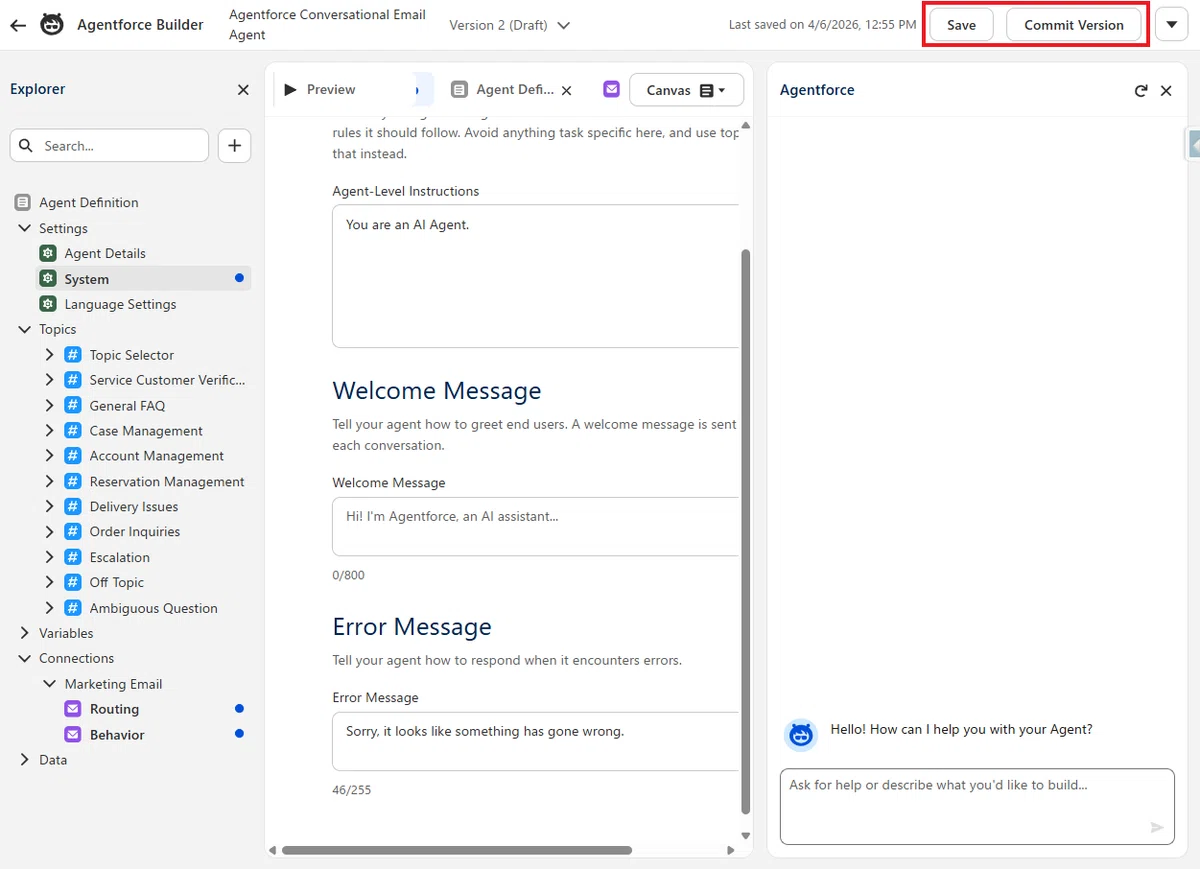Screen dimensions: 1200x869
Task: Close the Agentforce chat panel
Action: (1166, 91)
